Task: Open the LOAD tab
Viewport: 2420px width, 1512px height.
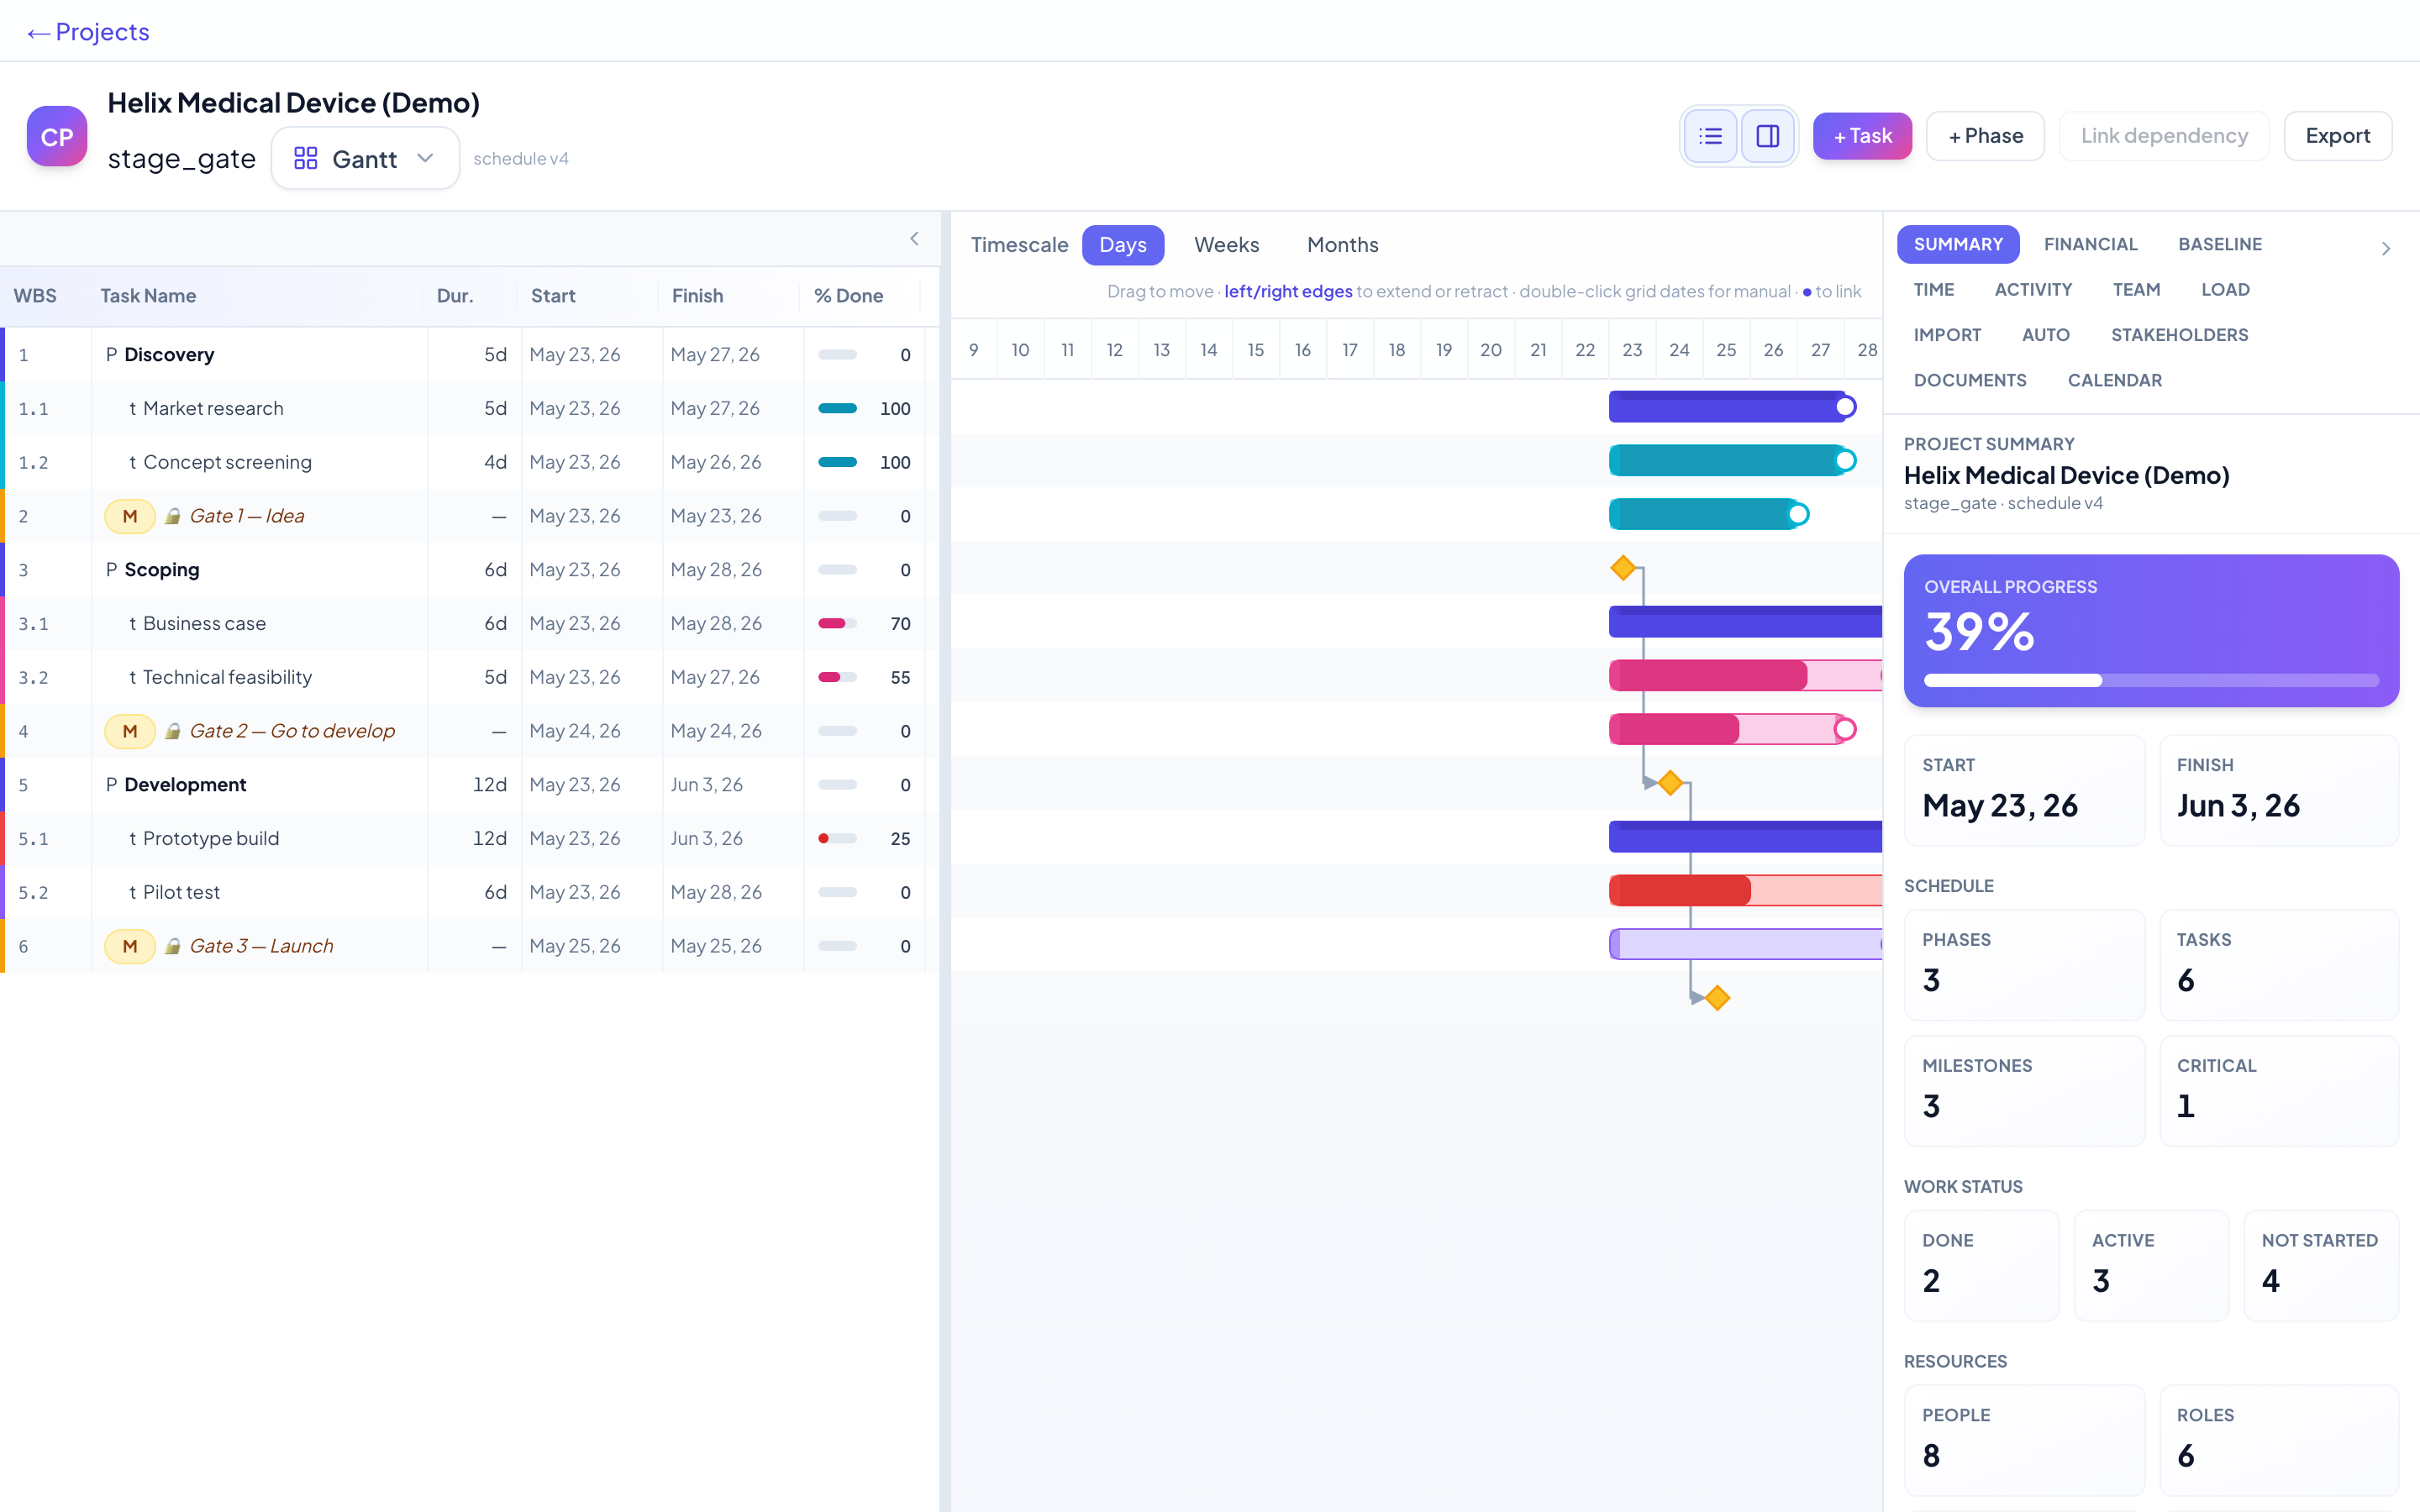Action: point(2225,289)
